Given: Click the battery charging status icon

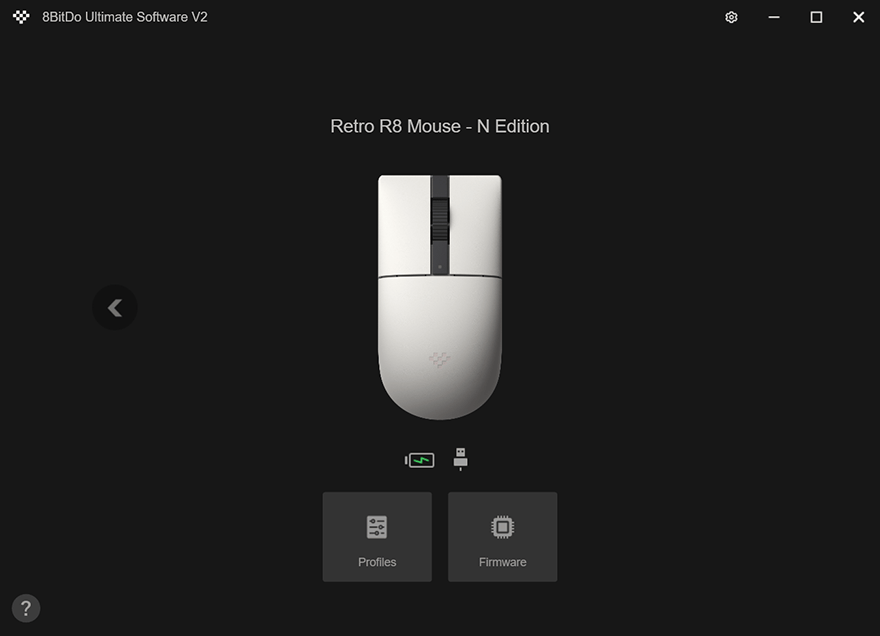Looking at the screenshot, I should click(419, 460).
